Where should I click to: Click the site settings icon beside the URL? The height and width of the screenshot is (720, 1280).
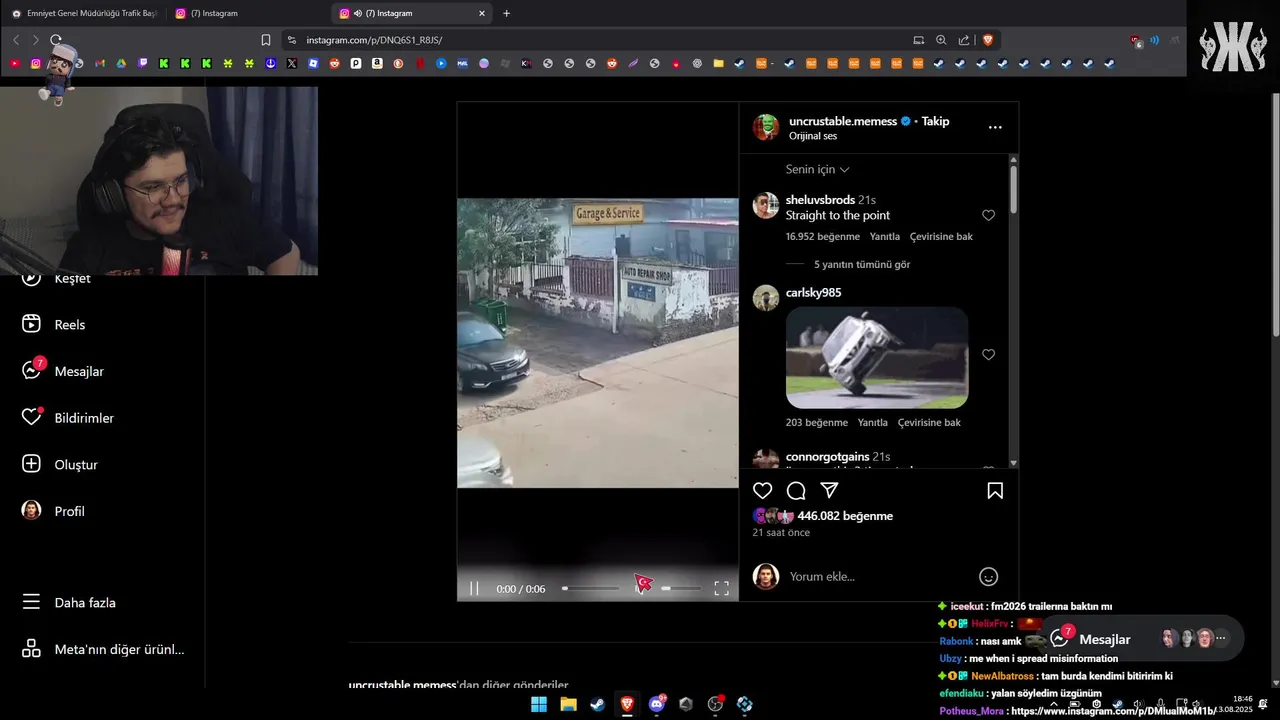pyautogui.click(x=292, y=40)
